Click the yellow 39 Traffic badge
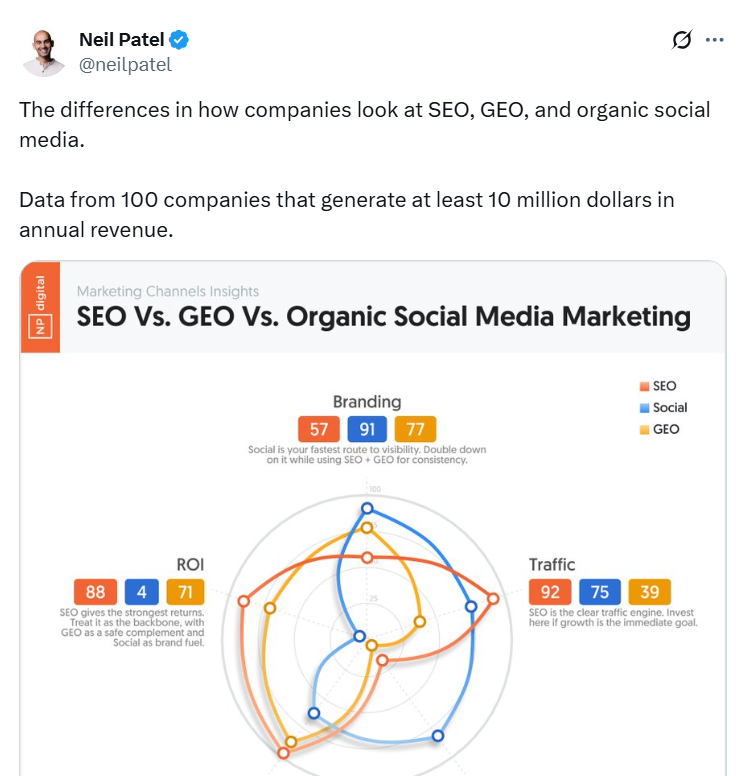This screenshot has width=745, height=776. (x=649, y=591)
